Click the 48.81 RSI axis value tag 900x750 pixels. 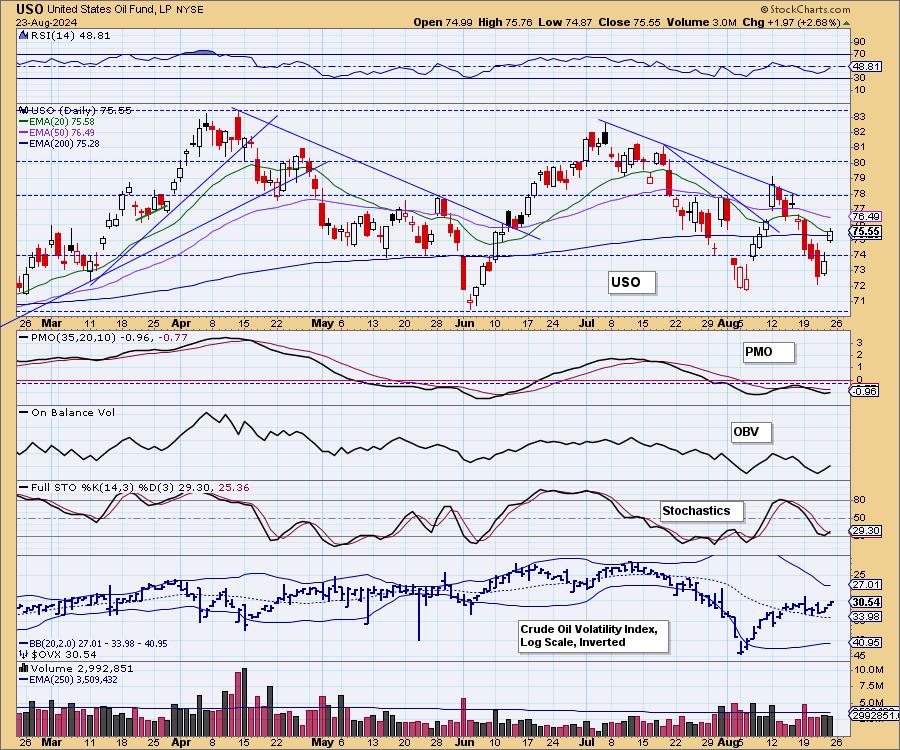(866, 67)
